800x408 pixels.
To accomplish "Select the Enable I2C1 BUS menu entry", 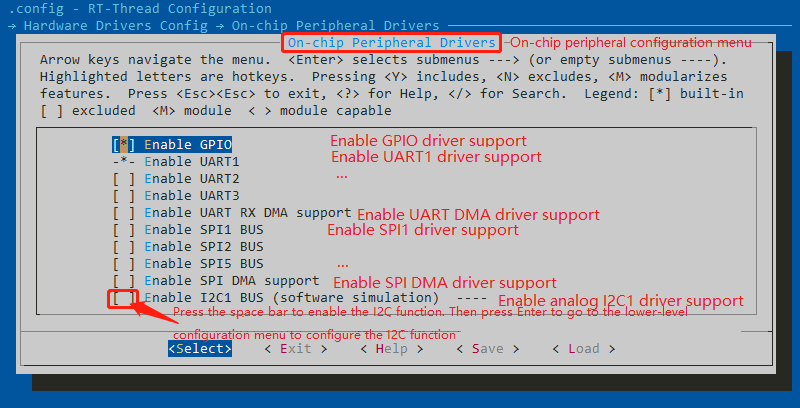I will pyautogui.click(x=290, y=298).
